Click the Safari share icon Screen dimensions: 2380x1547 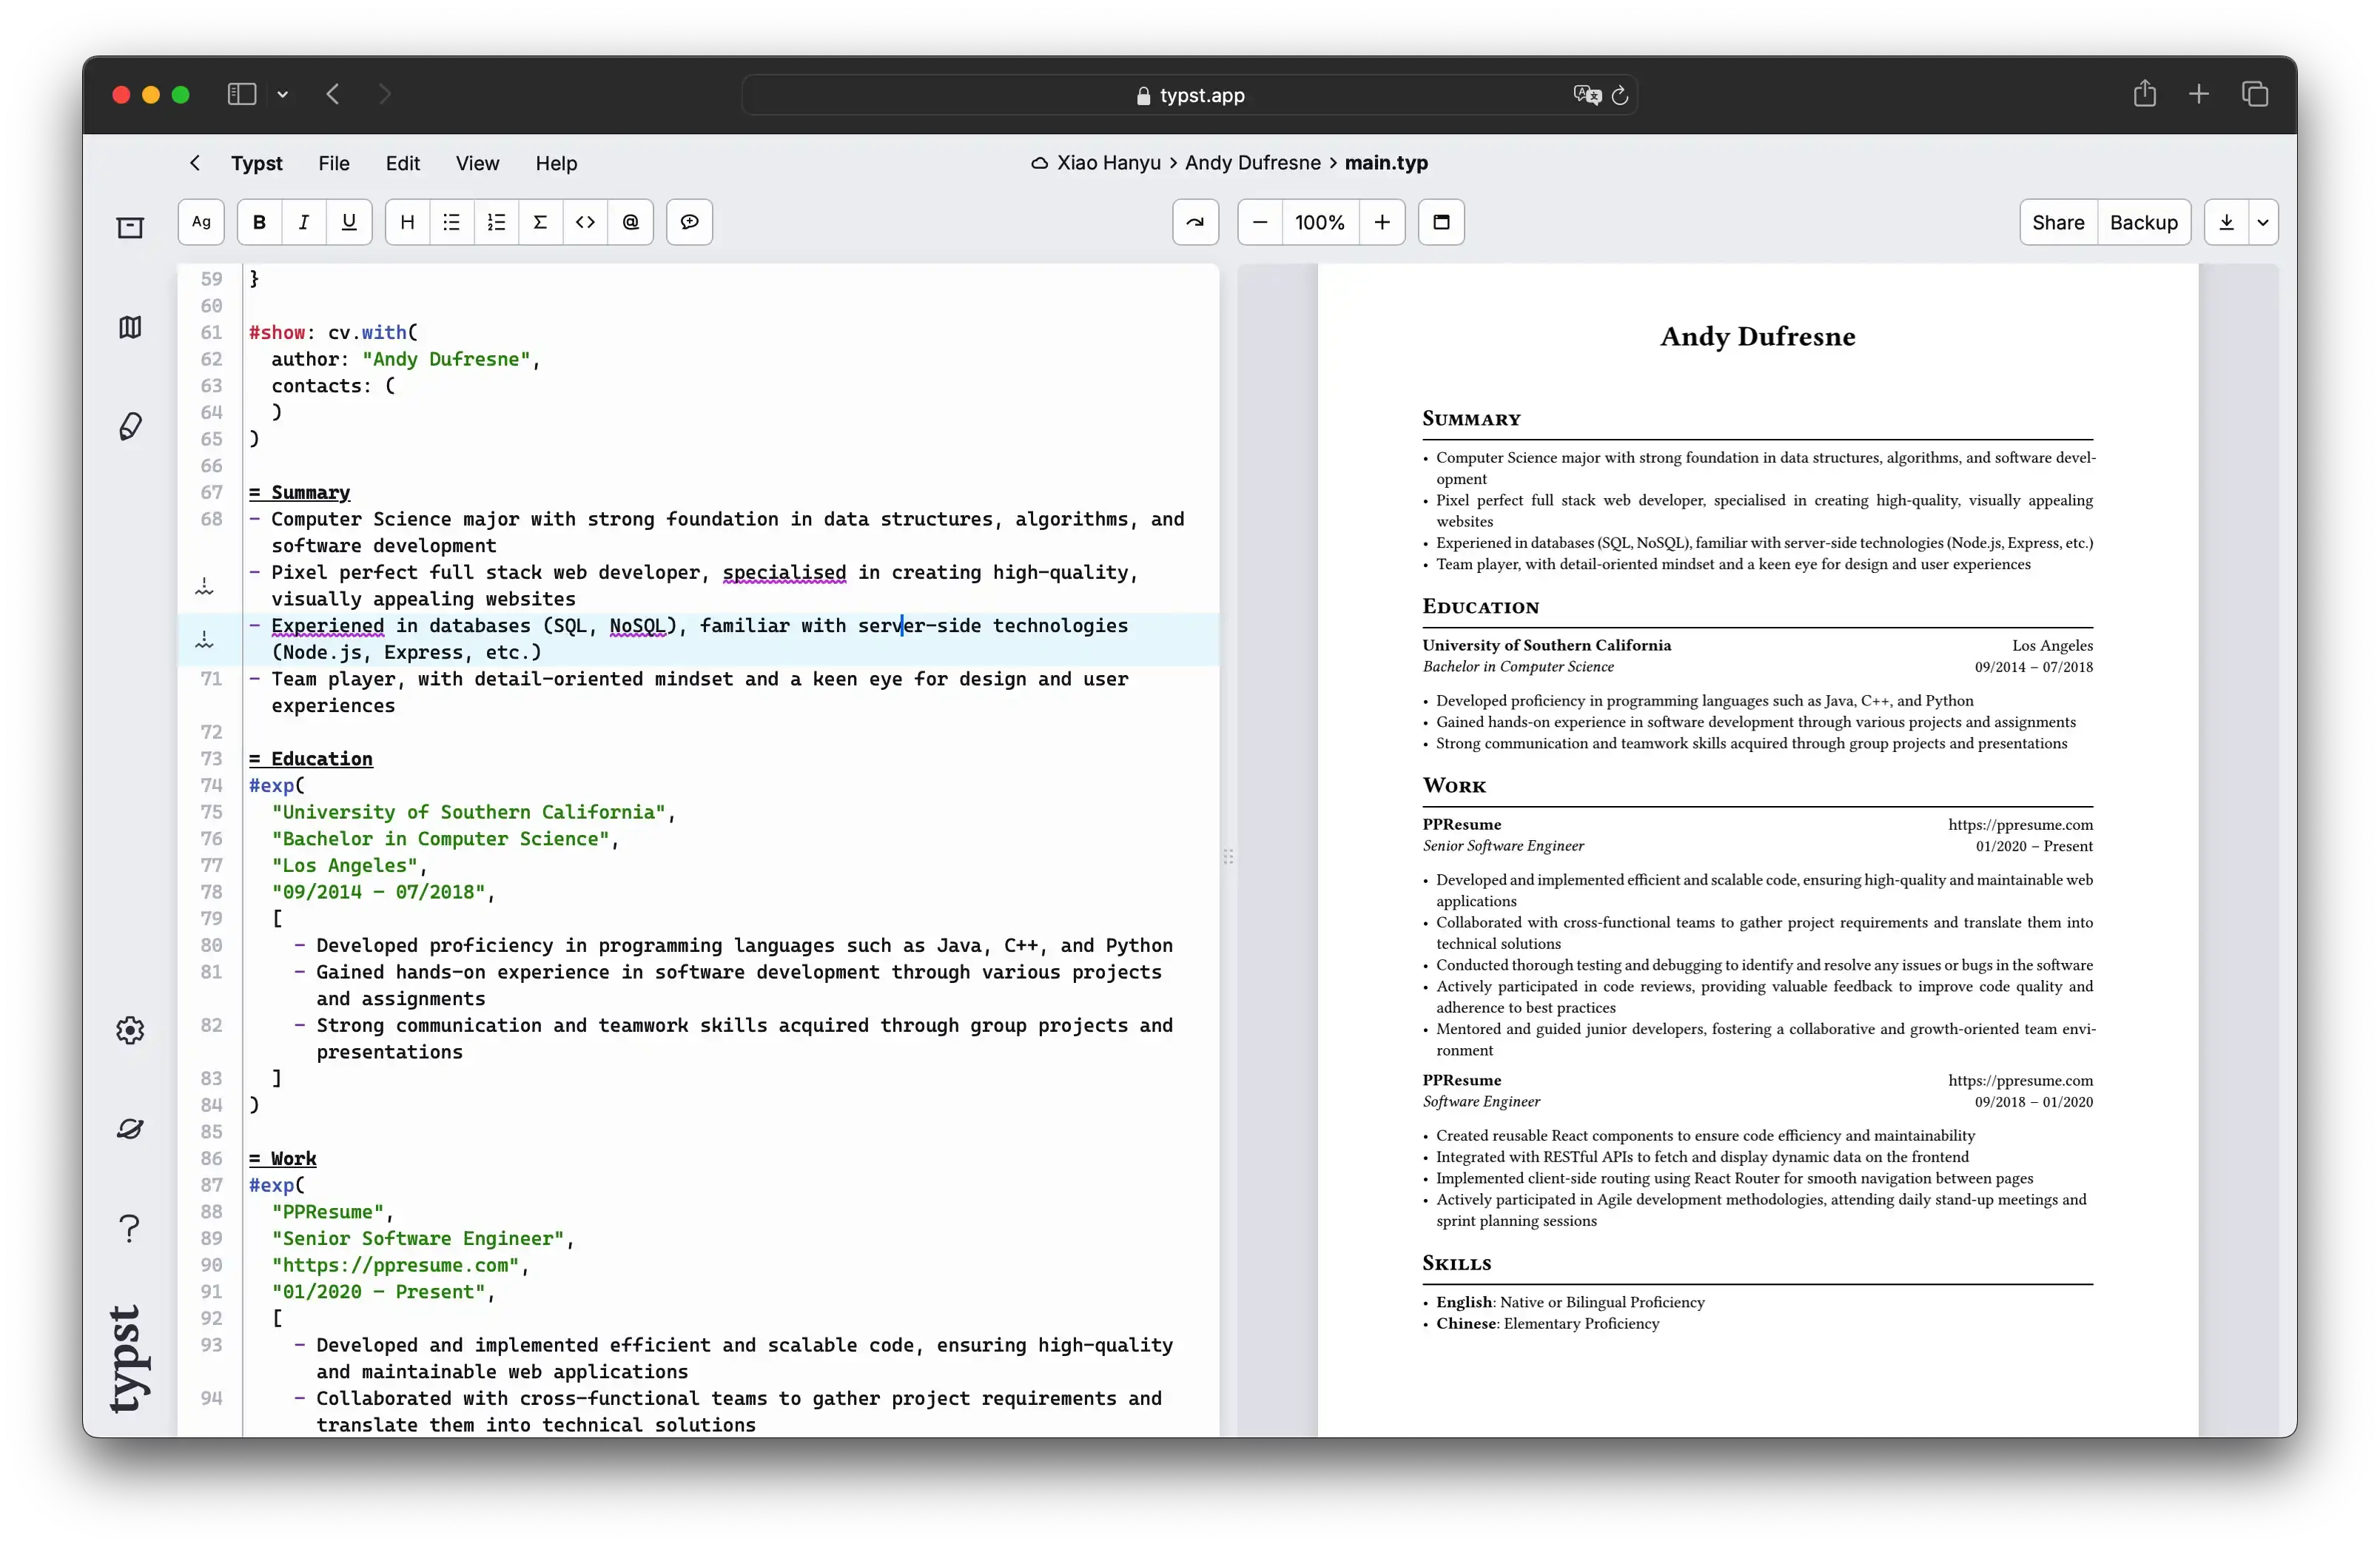2144,94
